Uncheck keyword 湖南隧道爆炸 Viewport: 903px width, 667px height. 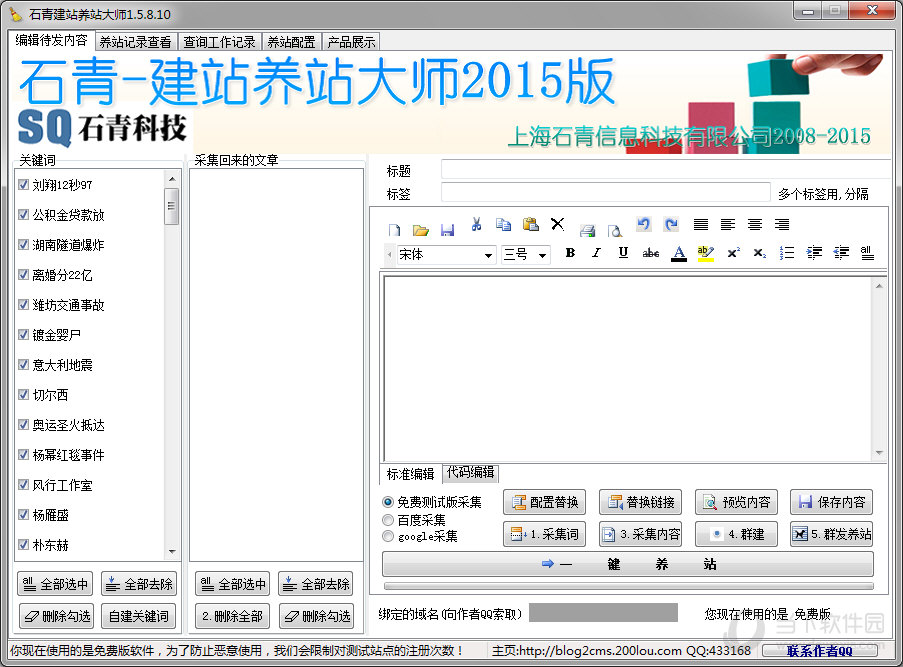click(x=24, y=244)
